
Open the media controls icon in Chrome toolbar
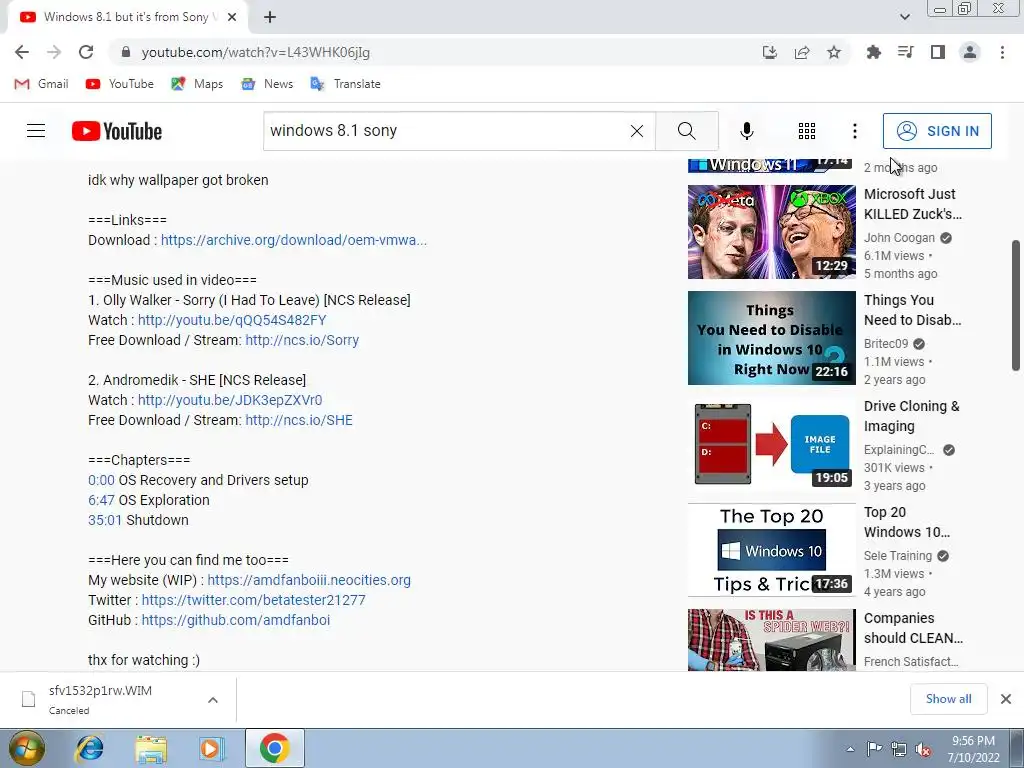tap(905, 52)
